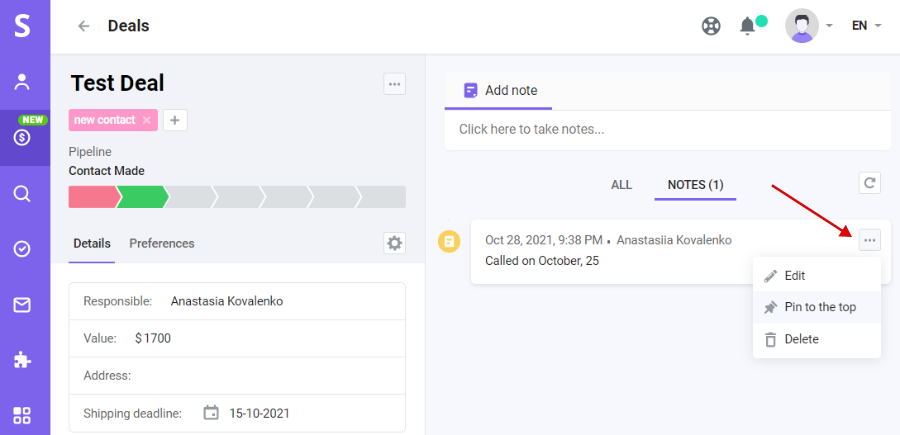
Task: Click the note author Anastasiia Kovalenko
Action: pos(674,240)
